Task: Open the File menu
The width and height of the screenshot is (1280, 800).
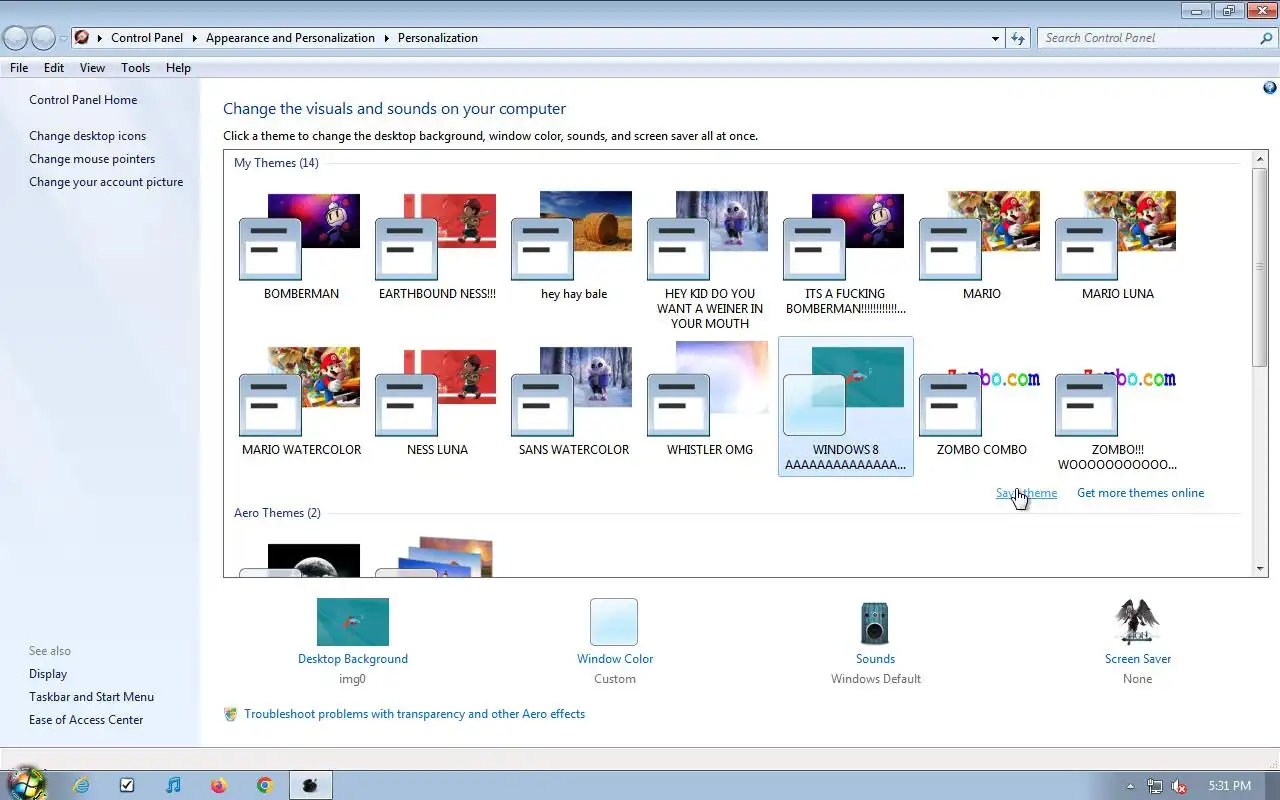Action: coord(19,68)
